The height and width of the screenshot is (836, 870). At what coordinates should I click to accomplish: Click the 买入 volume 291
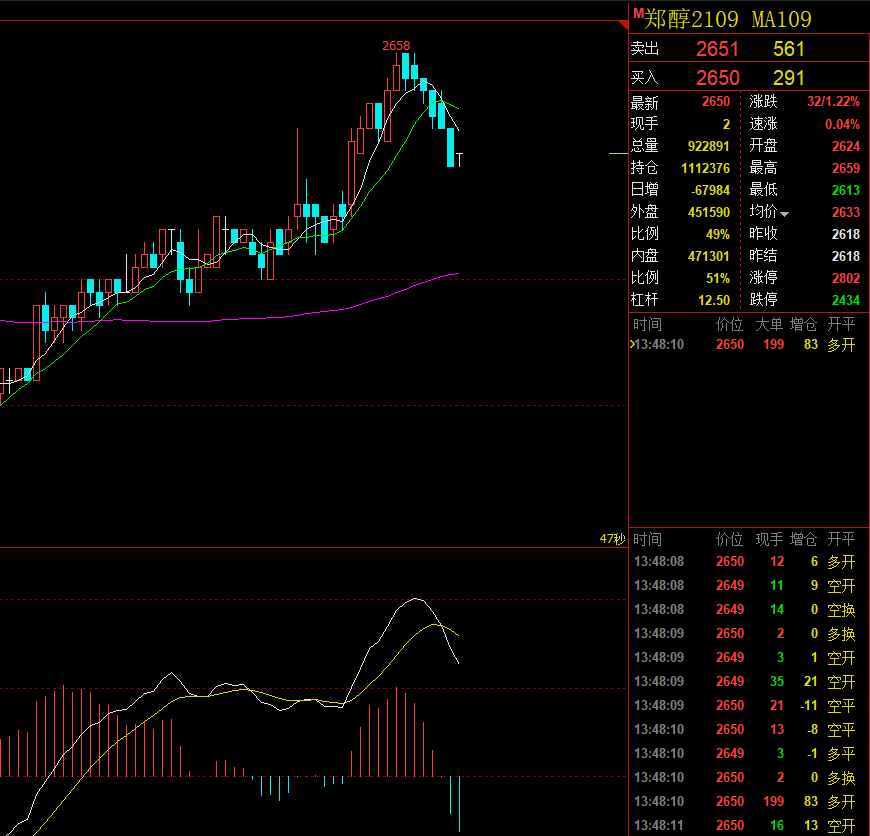coord(788,78)
